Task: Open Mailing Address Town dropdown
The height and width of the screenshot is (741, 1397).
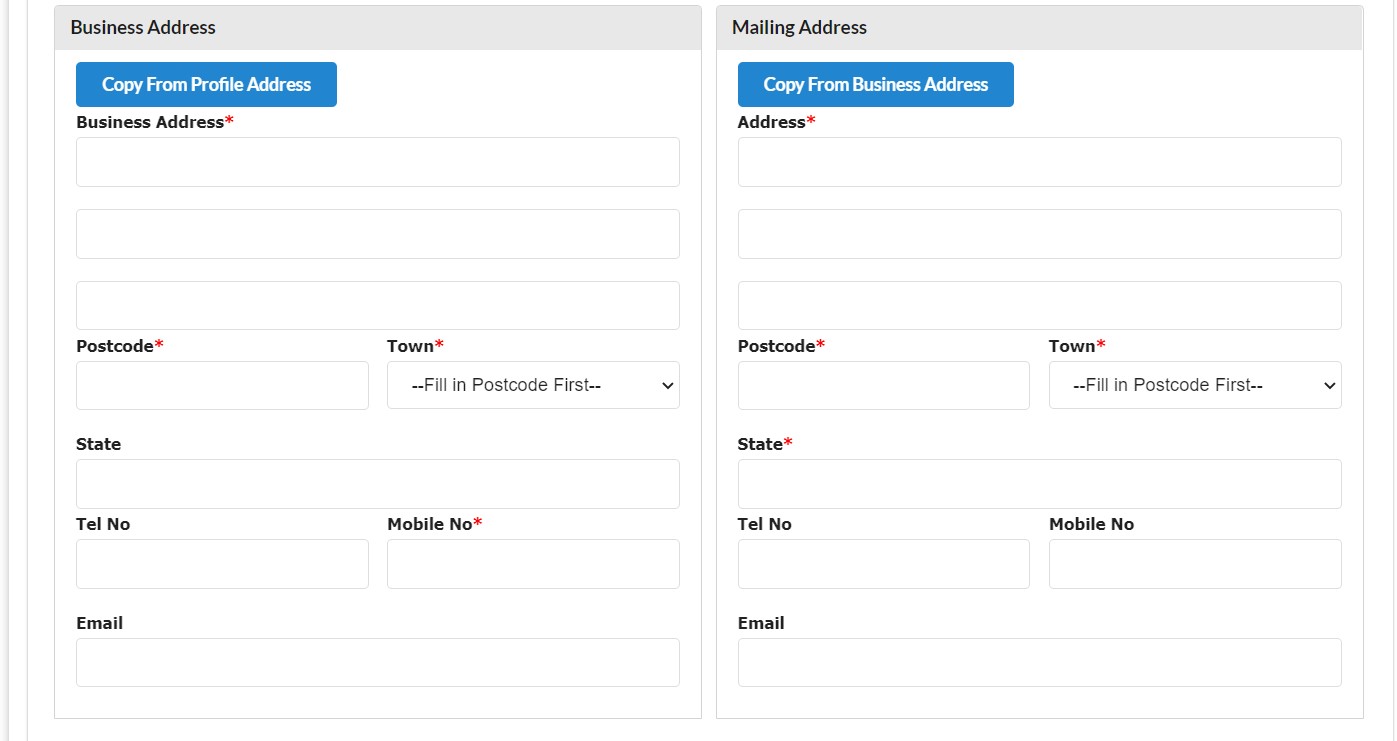Action: (x=1194, y=385)
